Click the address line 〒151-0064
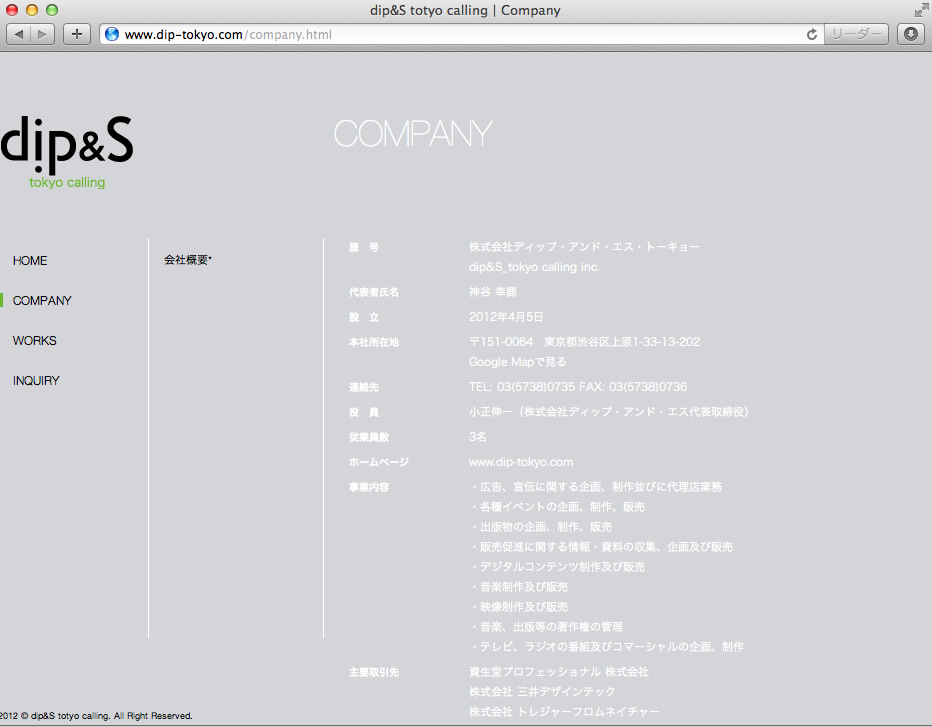The height and width of the screenshot is (727, 932). pyautogui.click(x=584, y=342)
